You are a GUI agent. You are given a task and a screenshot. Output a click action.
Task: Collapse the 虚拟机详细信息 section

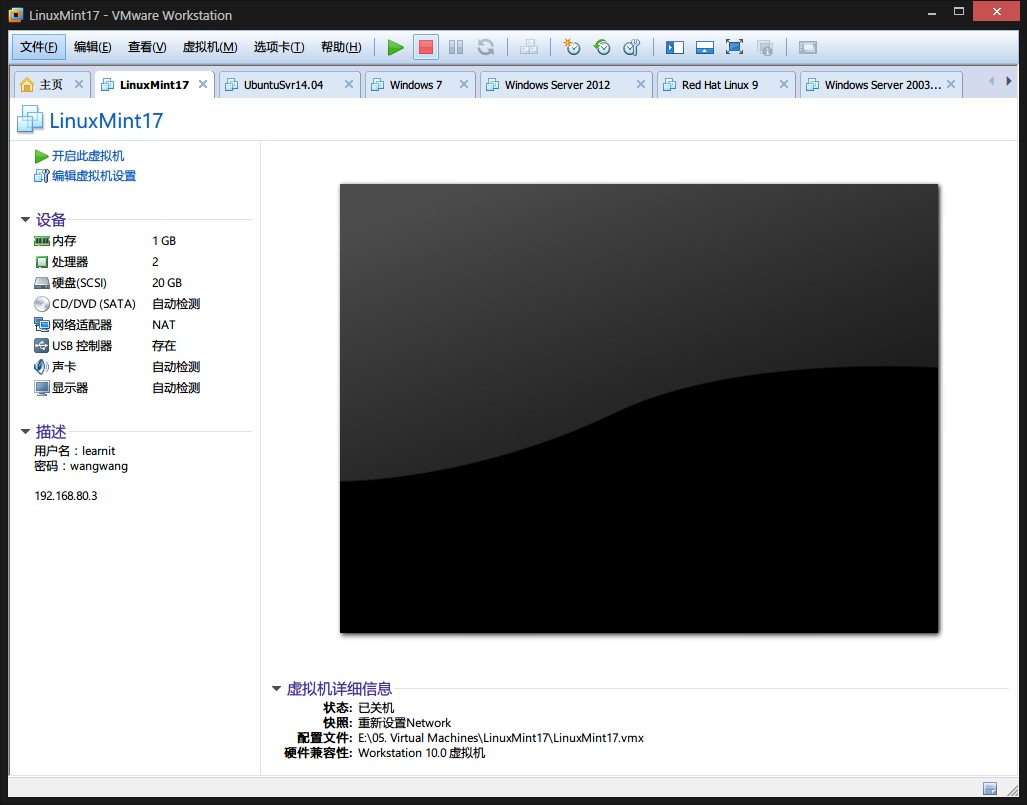[276, 688]
